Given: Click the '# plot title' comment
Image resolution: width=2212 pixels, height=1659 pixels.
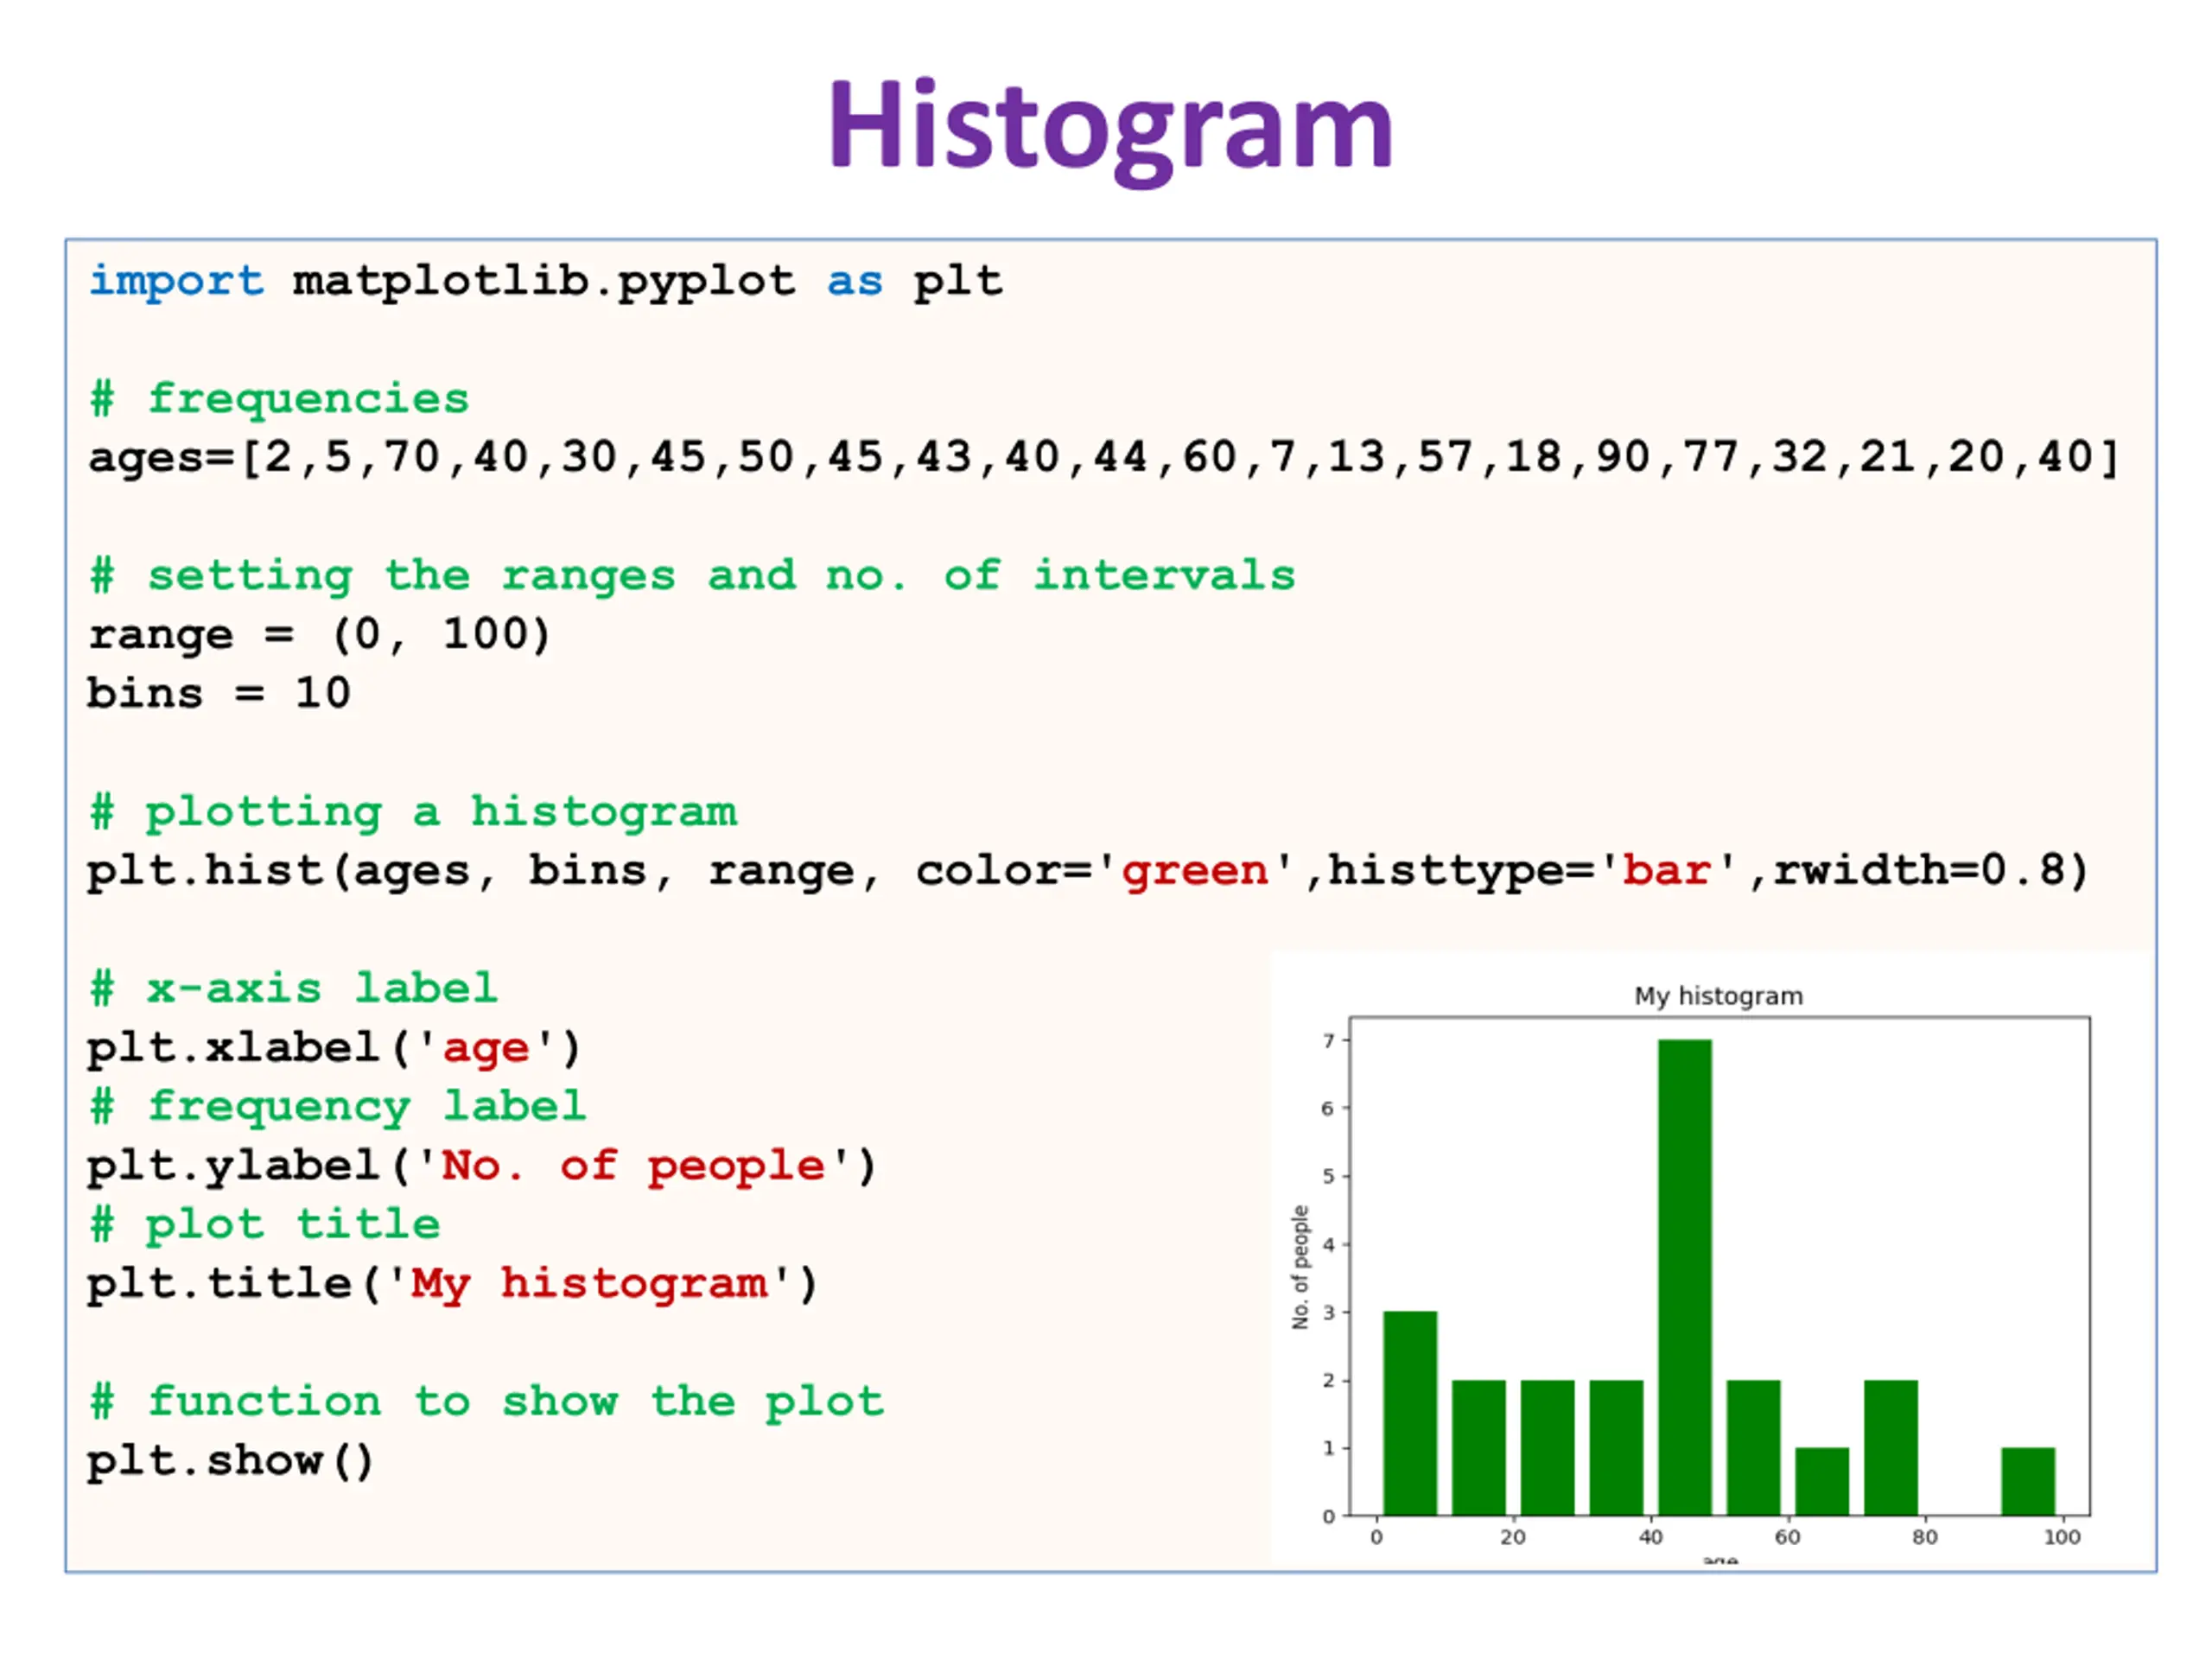Looking at the screenshot, I should pyautogui.click(x=264, y=1225).
